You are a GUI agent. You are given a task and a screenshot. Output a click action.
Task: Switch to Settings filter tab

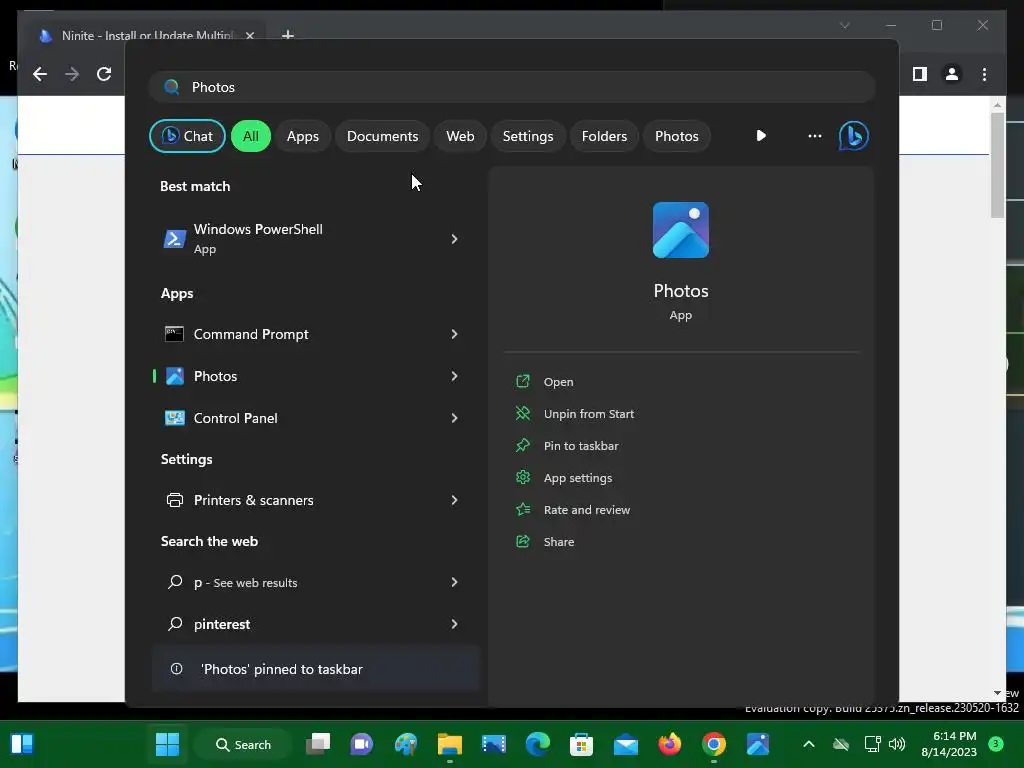pyautogui.click(x=528, y=136)
